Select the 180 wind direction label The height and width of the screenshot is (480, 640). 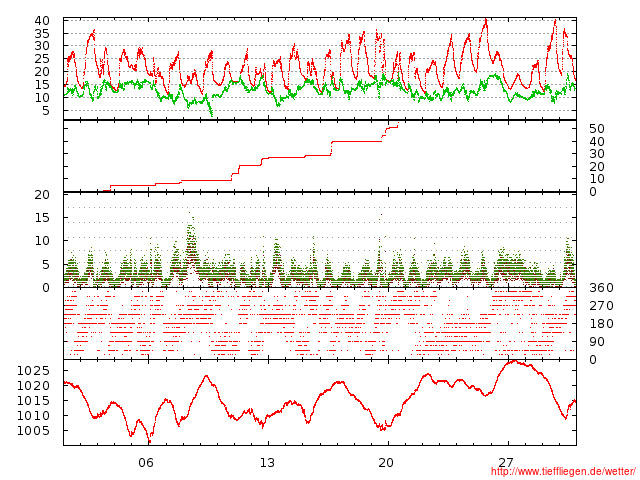click(601, 324)
